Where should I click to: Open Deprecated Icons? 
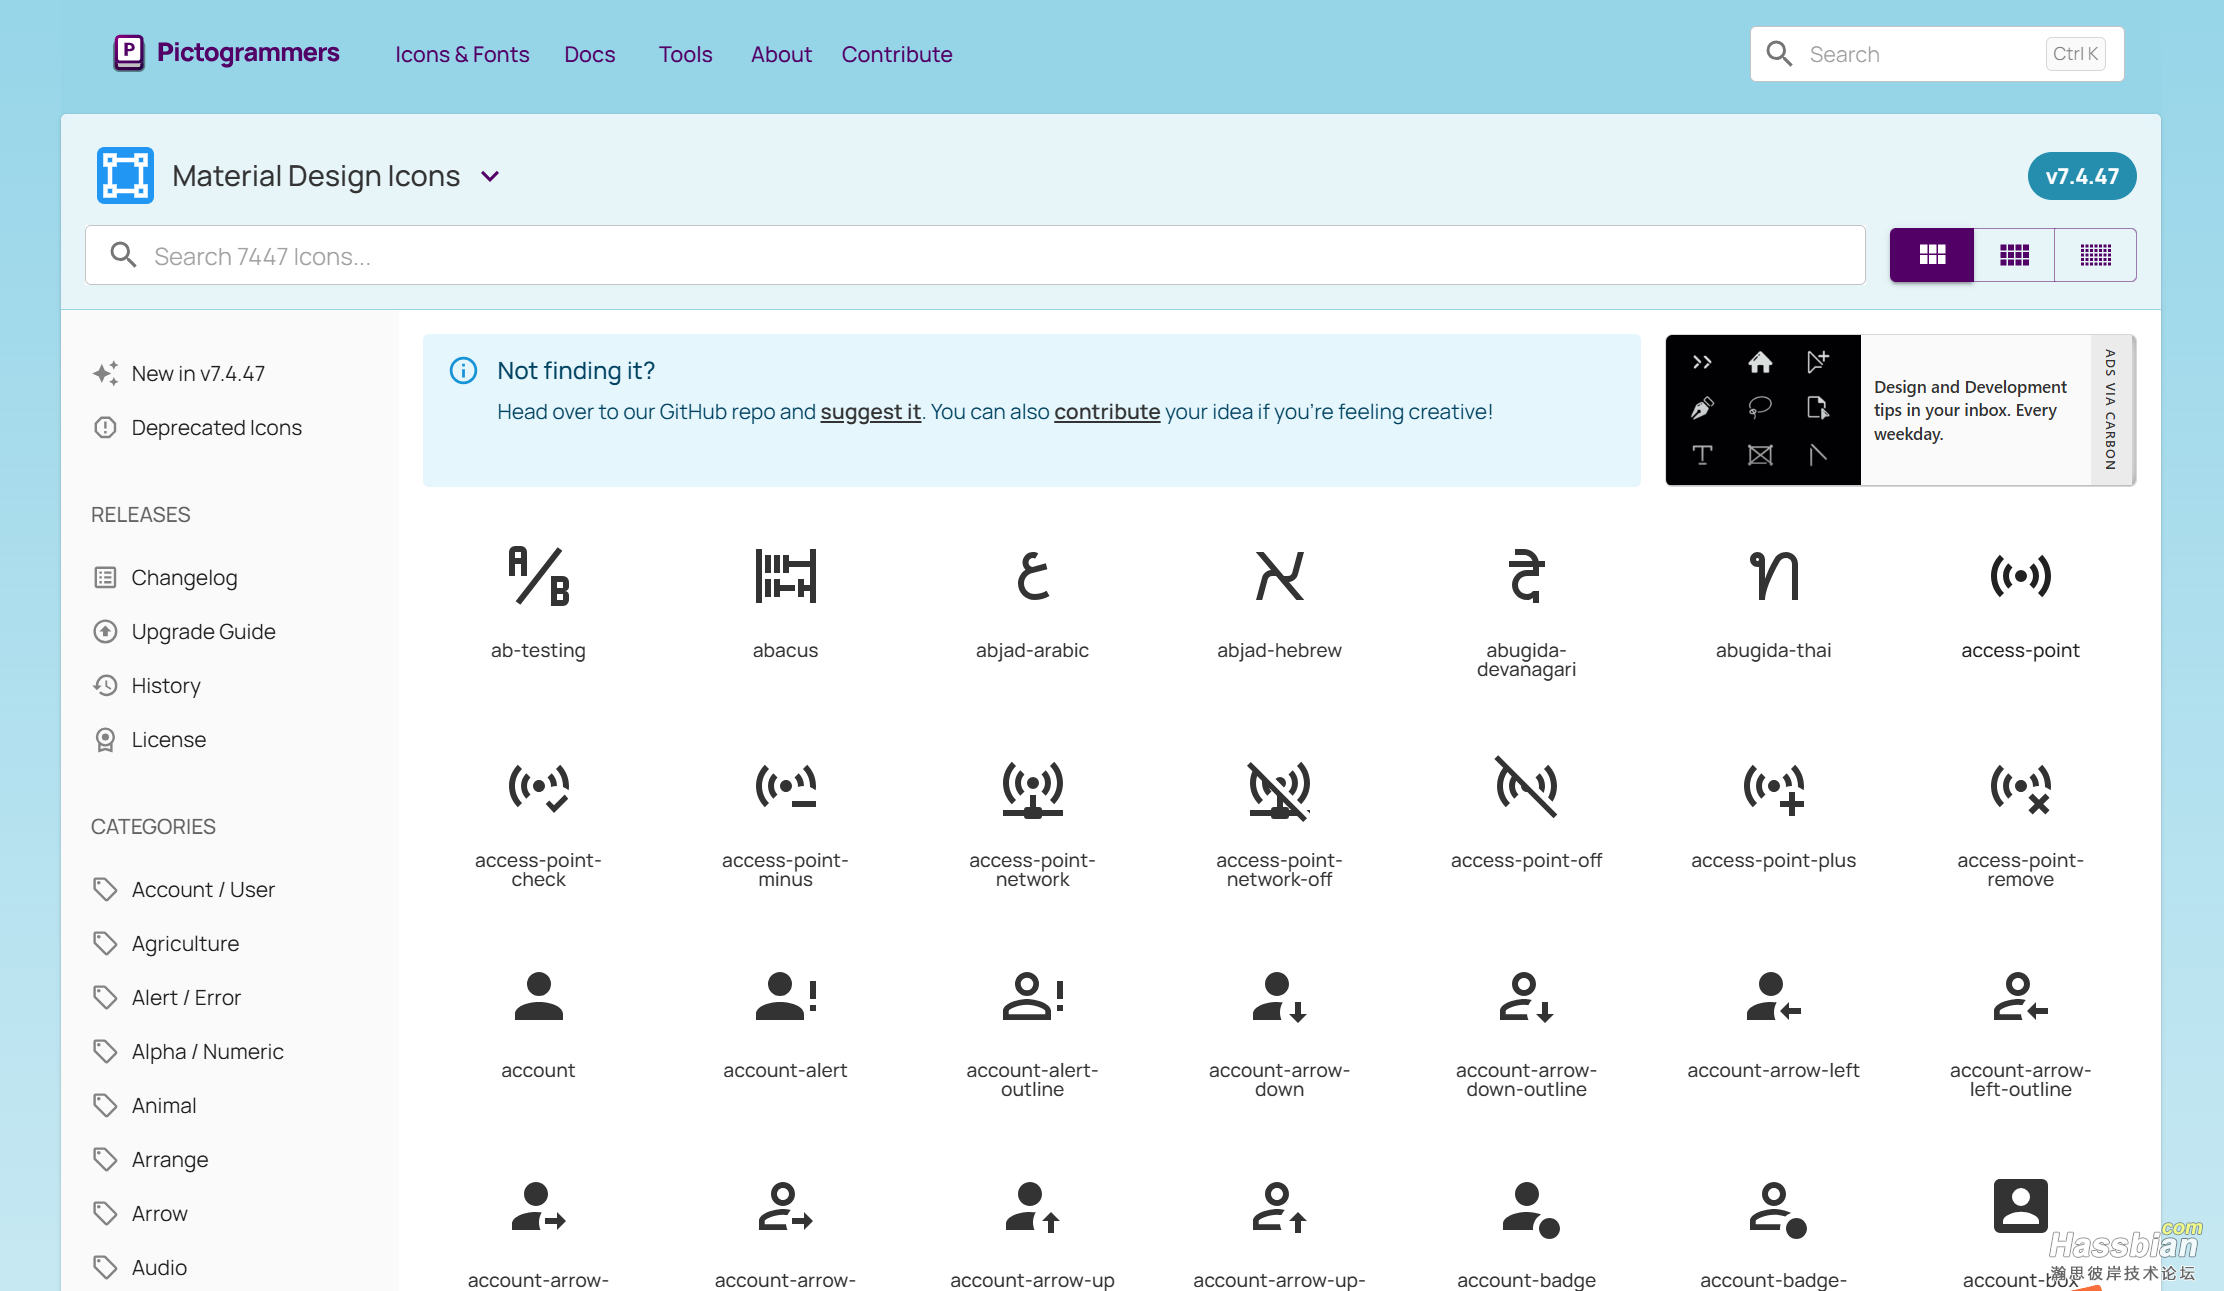[x=198, y=427]
